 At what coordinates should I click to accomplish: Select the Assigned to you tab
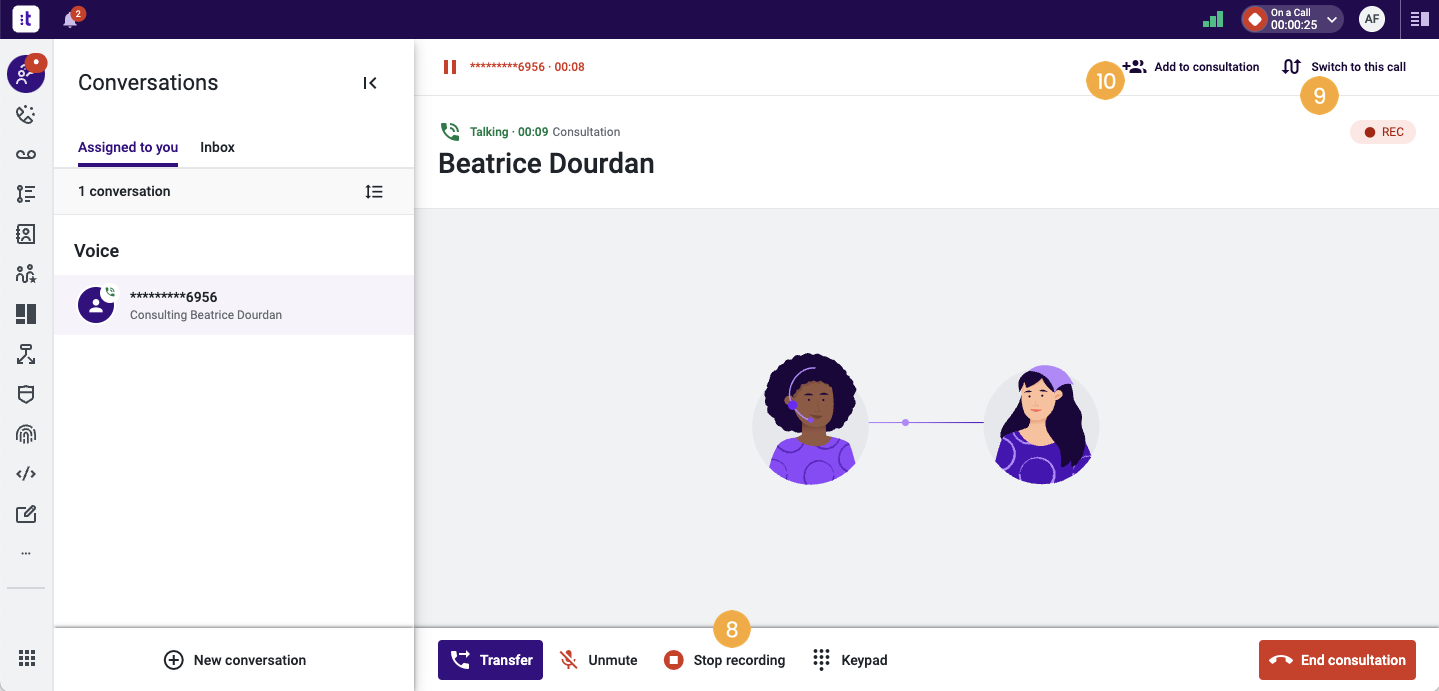point(128,147)
